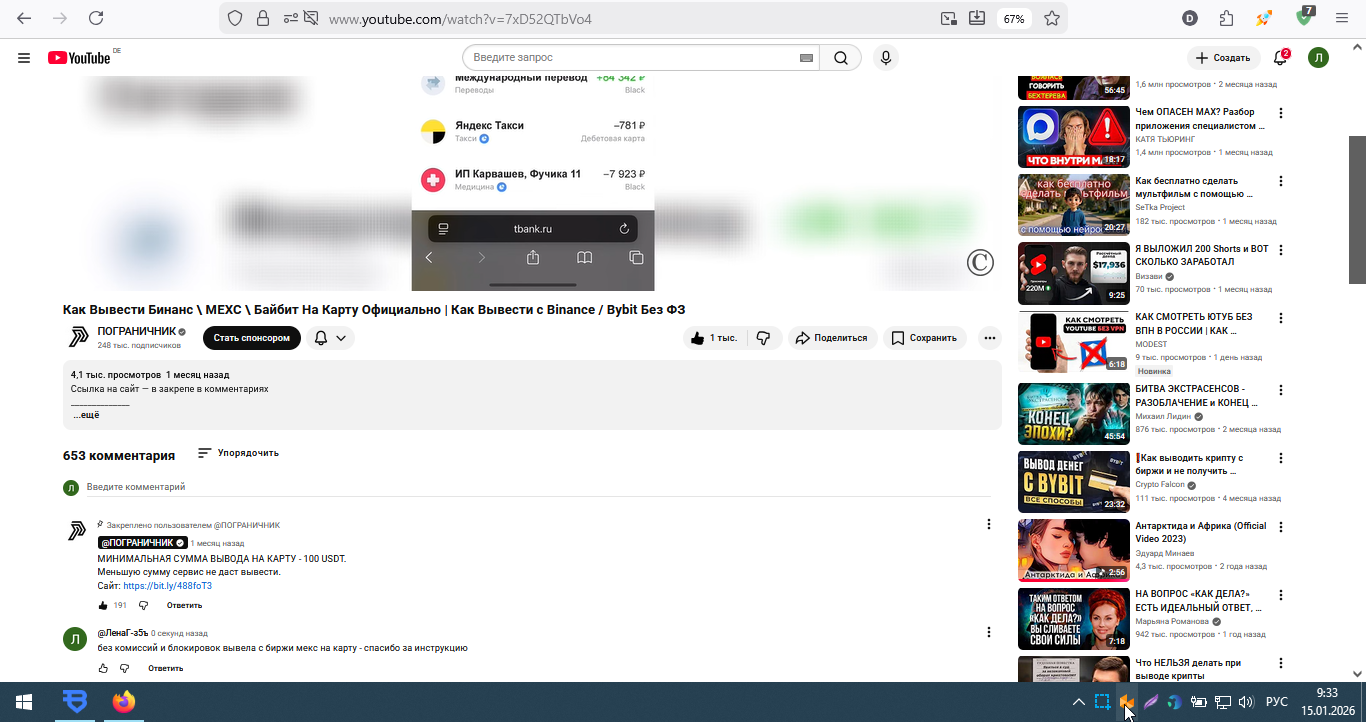Open the ПОГРАНИЧНИК channel name link
Viewport: 1366px width, 722px height.
(137, 331)
